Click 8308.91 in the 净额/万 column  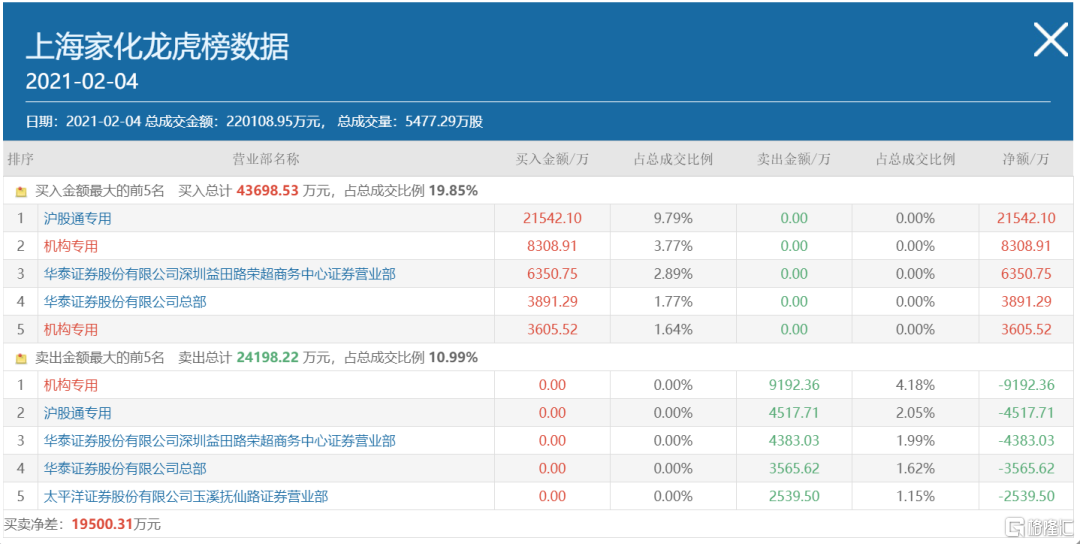(1026, 246)
